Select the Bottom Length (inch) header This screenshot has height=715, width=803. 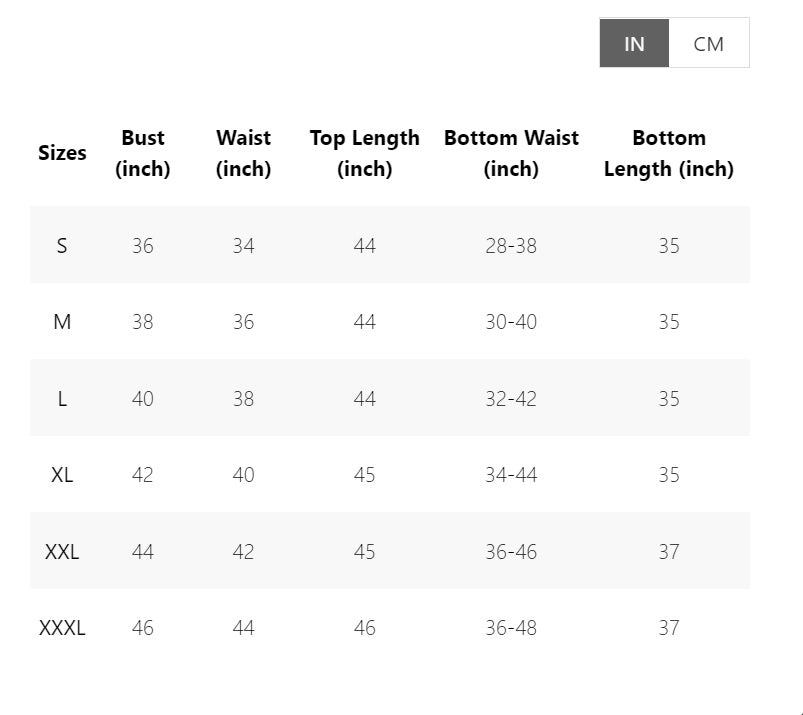pyautogui.click(x=668, y=153)
